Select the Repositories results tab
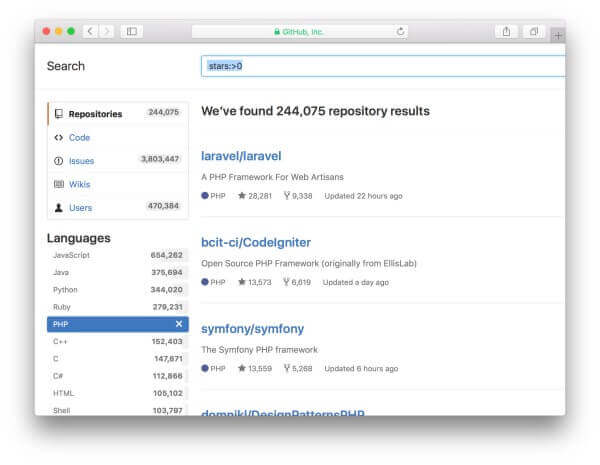600x465 pixels. click(x=95, y=114)
